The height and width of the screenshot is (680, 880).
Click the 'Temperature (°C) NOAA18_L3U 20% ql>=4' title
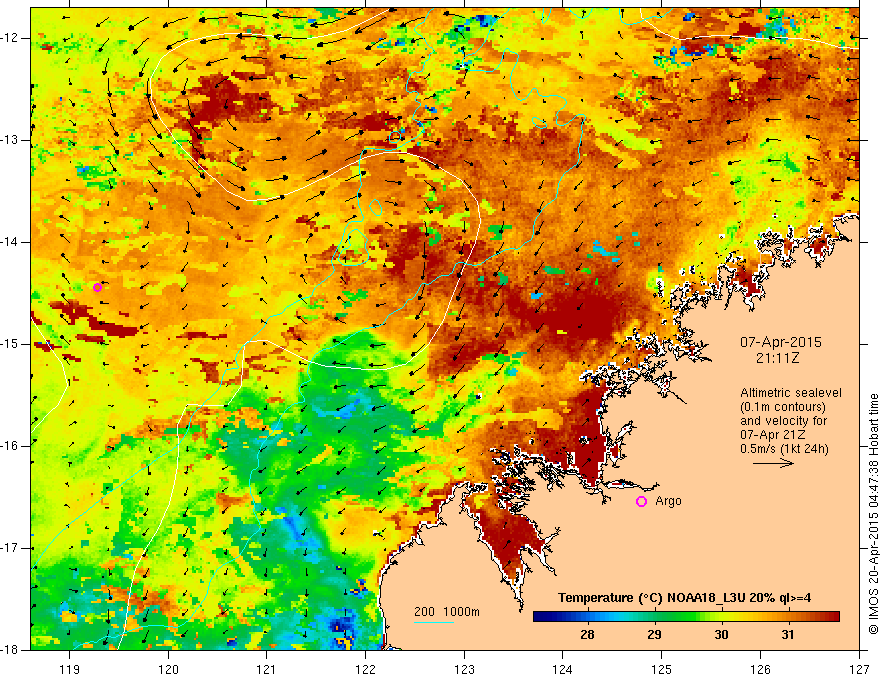(684, 598)
